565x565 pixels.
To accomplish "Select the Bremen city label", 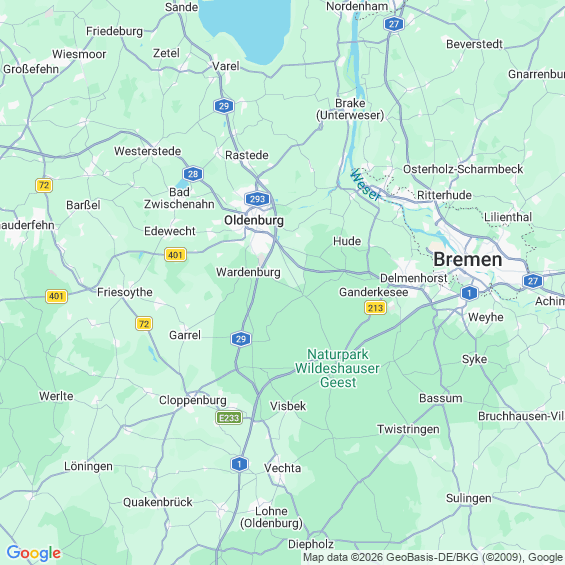I will click(x=468, y=259).
